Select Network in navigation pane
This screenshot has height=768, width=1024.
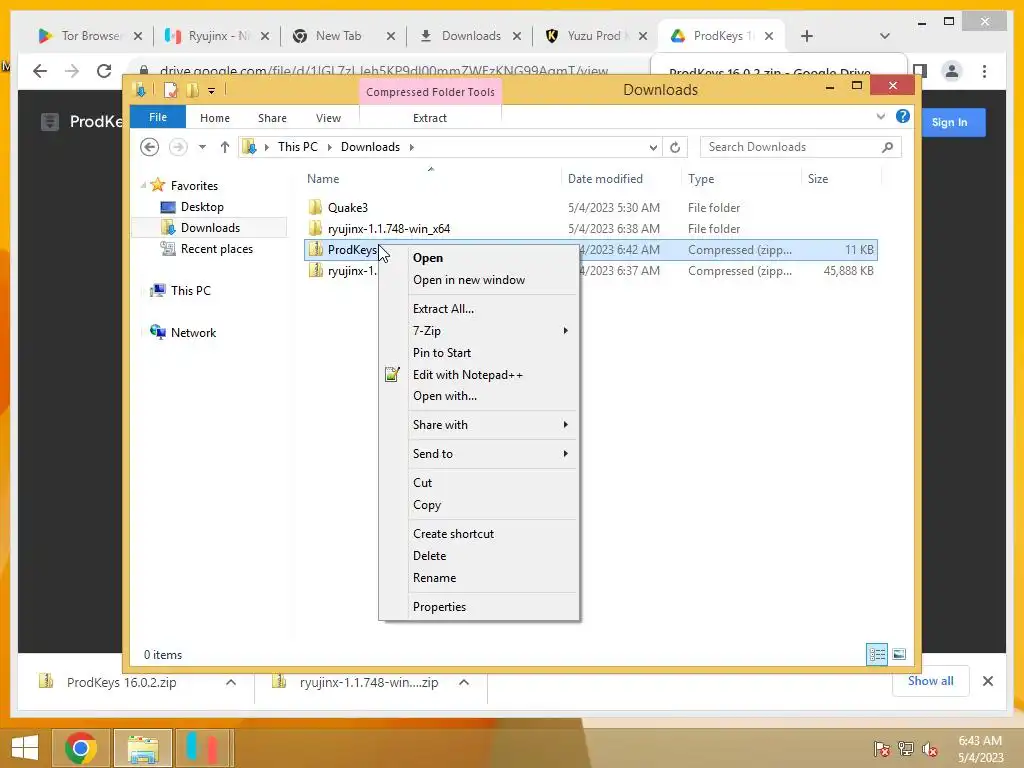click(x=193, y=332)
